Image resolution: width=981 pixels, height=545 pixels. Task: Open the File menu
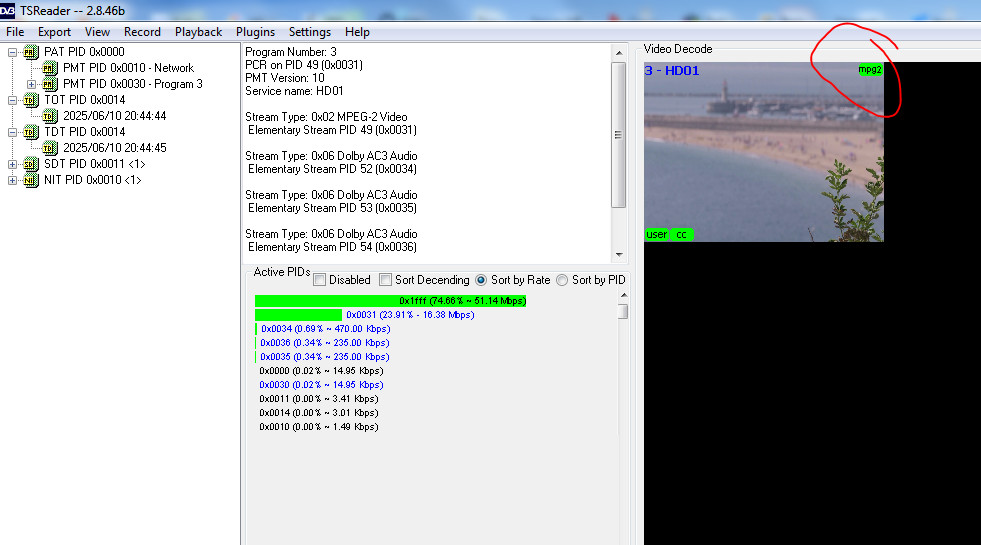[x=15, y=32]
